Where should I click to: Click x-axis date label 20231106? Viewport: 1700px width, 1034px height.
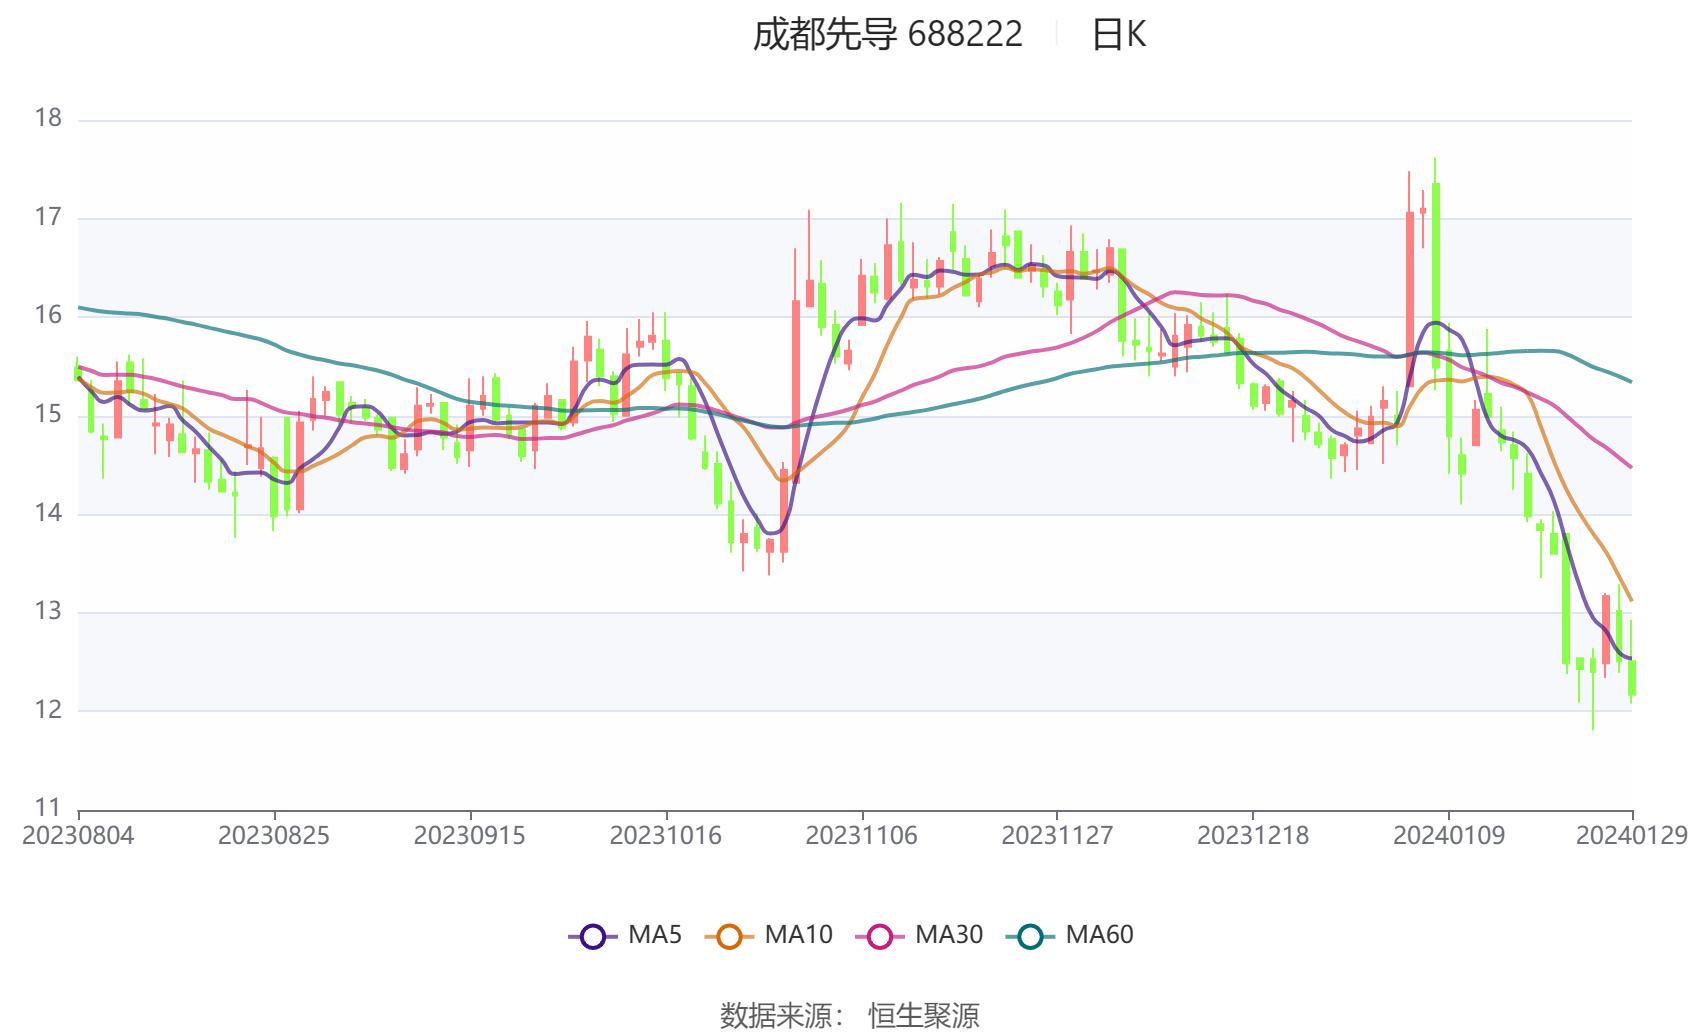pyautogui.click(x=862, y=836)
